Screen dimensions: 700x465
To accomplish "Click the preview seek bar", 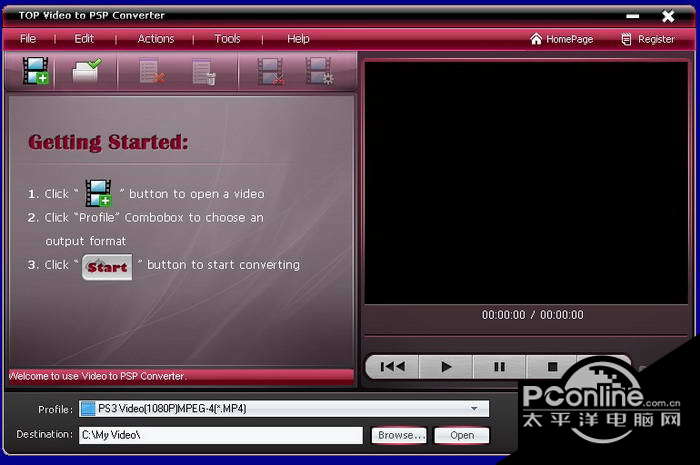I will [x=526, y=336].
